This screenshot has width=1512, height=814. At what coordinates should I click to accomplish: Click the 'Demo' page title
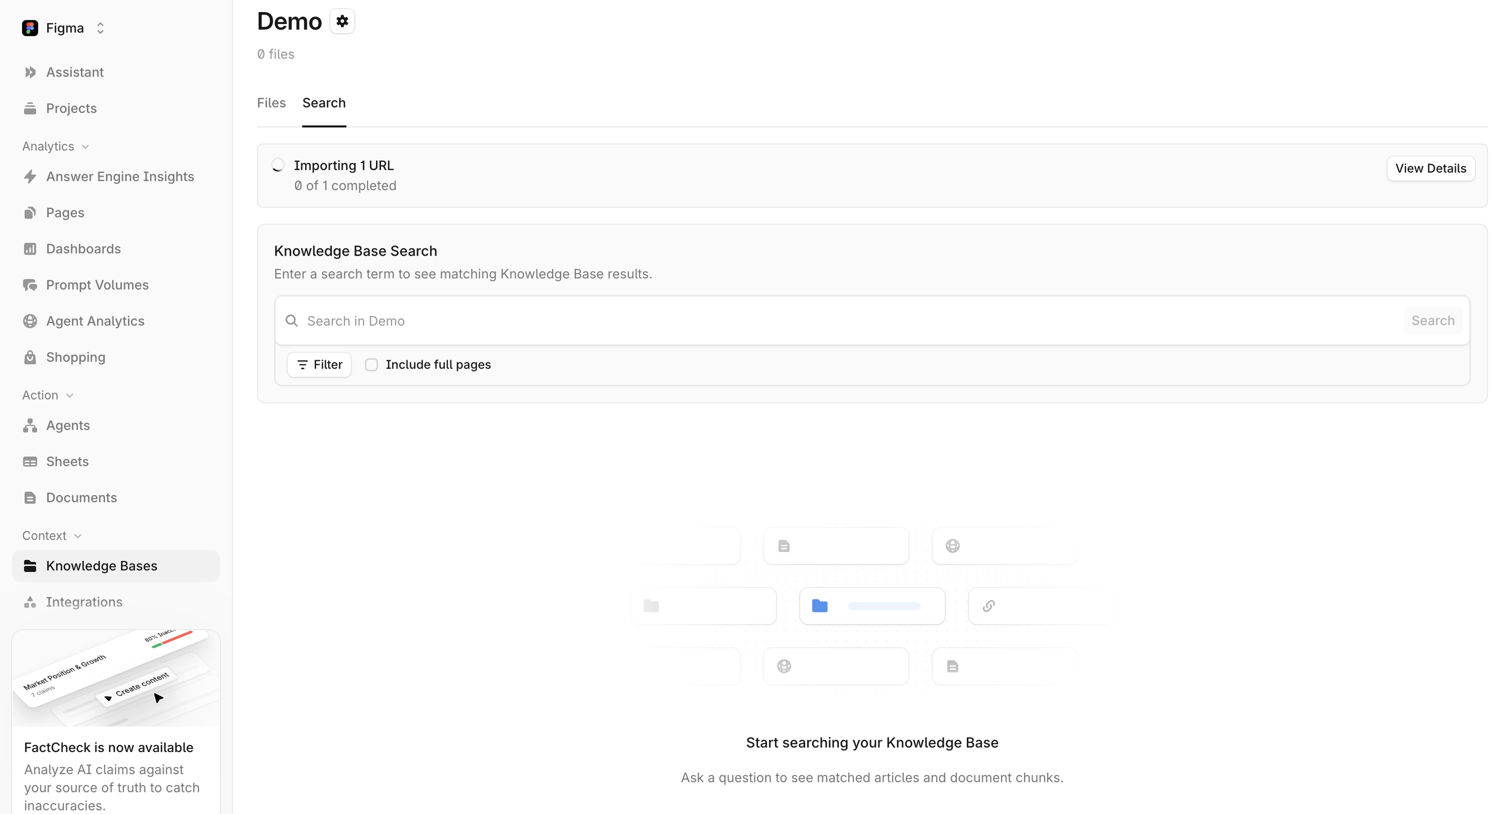pos(289,21)
